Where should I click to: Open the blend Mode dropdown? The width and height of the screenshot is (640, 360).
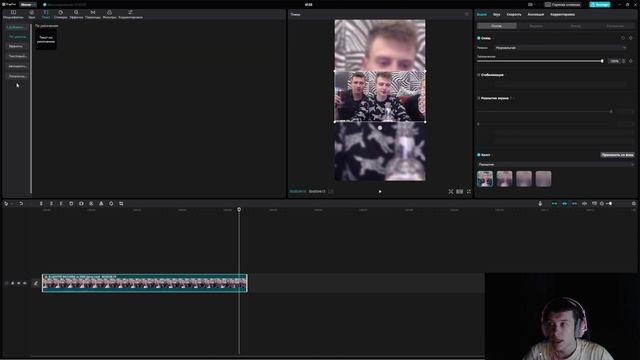pyautogui.click(x=561, y=48)
